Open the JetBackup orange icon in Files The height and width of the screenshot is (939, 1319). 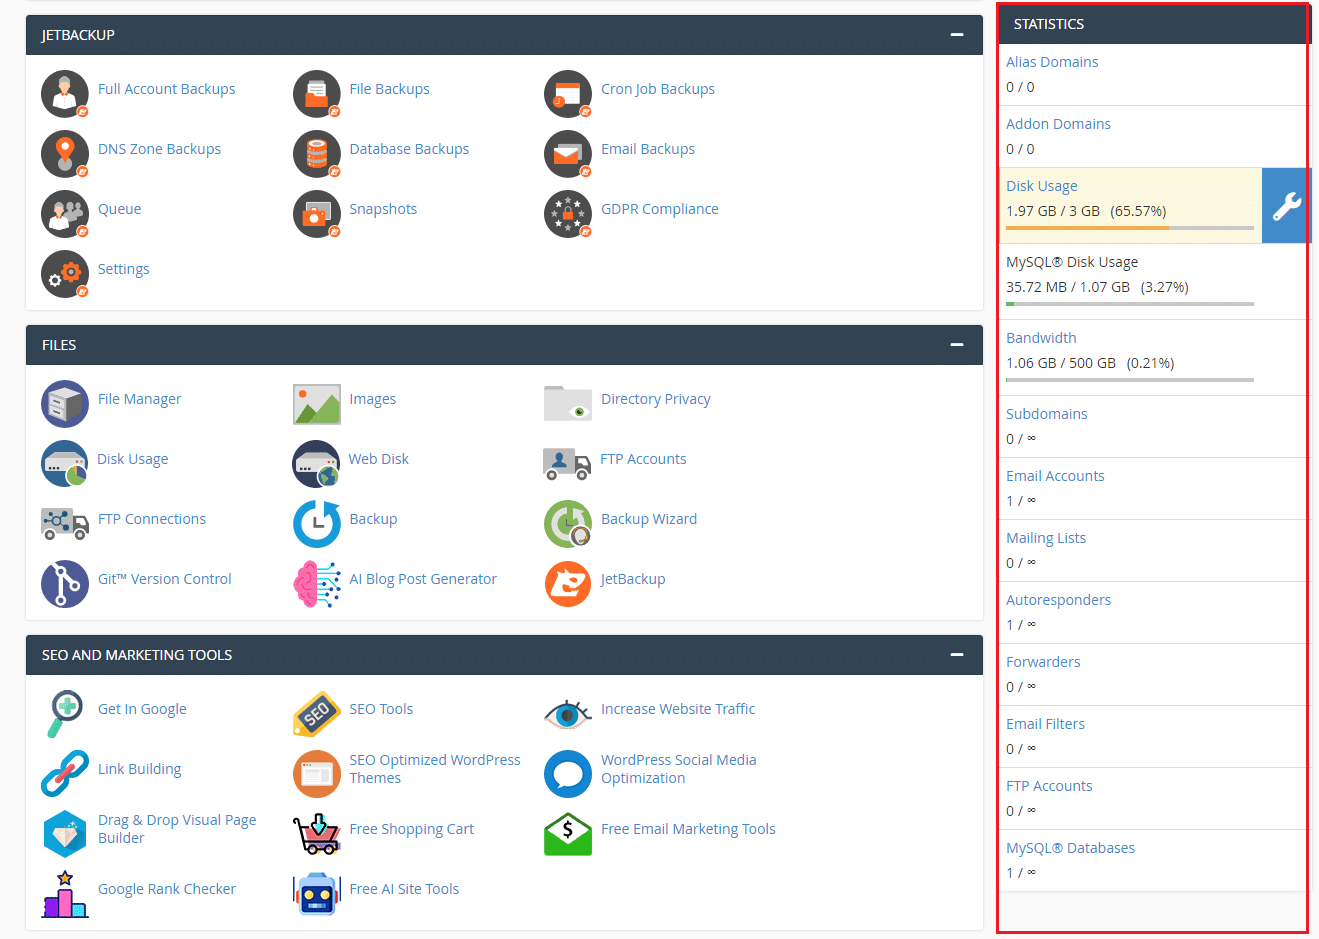coord(568,584)
